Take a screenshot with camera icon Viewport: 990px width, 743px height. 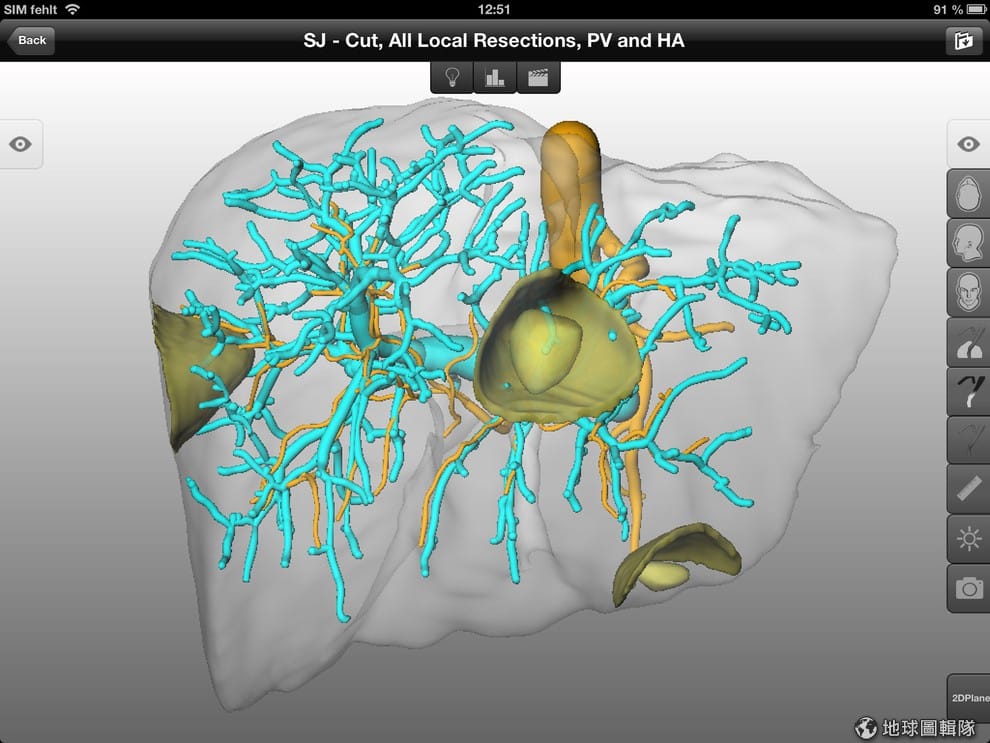(x=969, y=588)
